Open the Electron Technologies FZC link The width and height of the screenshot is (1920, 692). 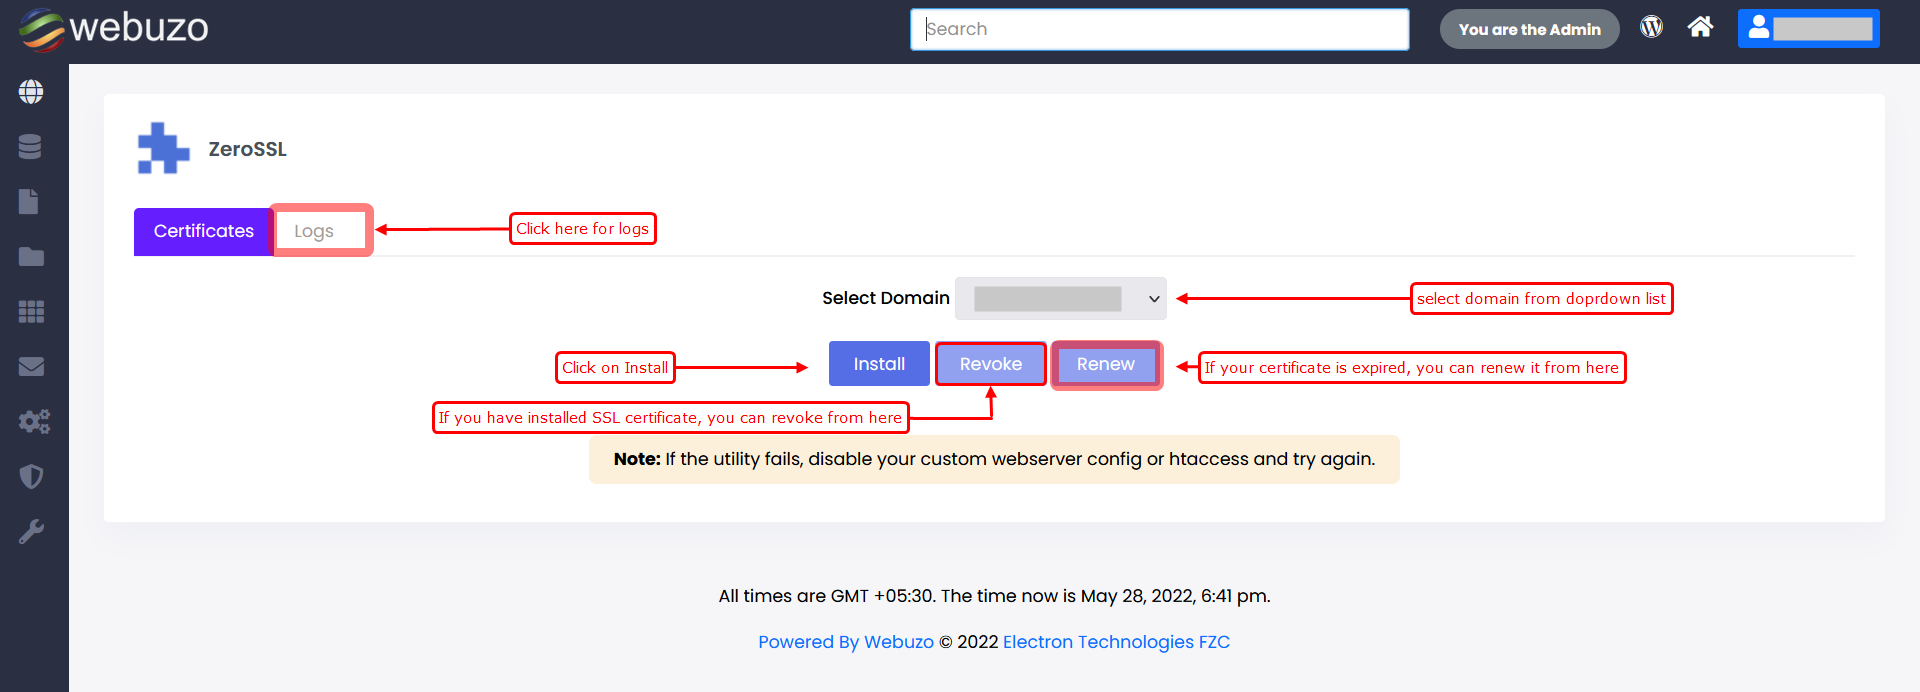1116,642
